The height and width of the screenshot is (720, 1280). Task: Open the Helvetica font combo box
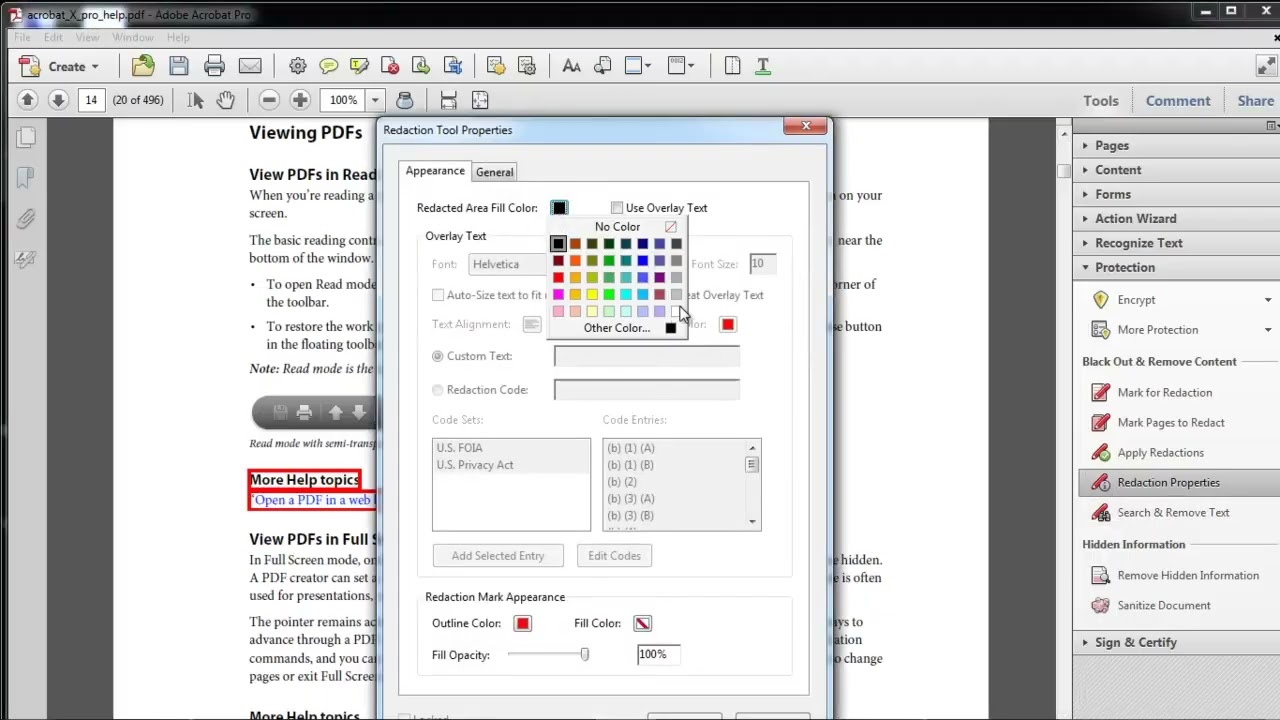click(510, 264)
